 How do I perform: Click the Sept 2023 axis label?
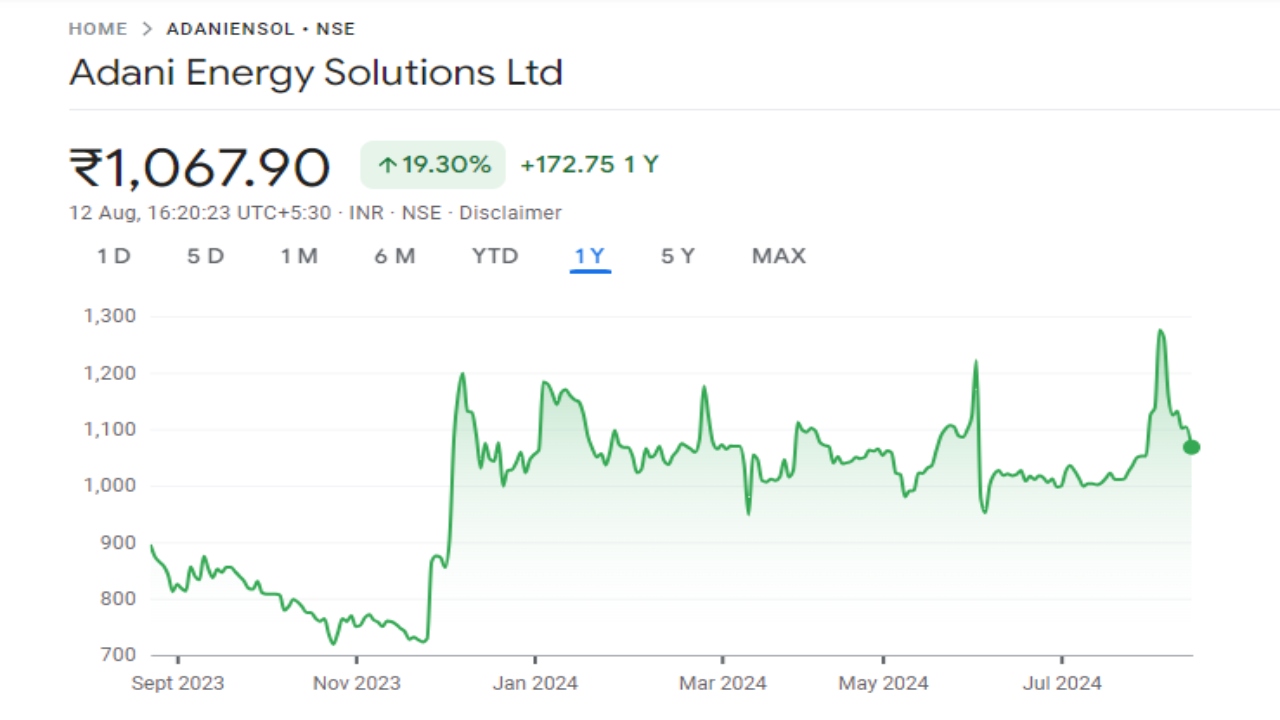(178, 684)
